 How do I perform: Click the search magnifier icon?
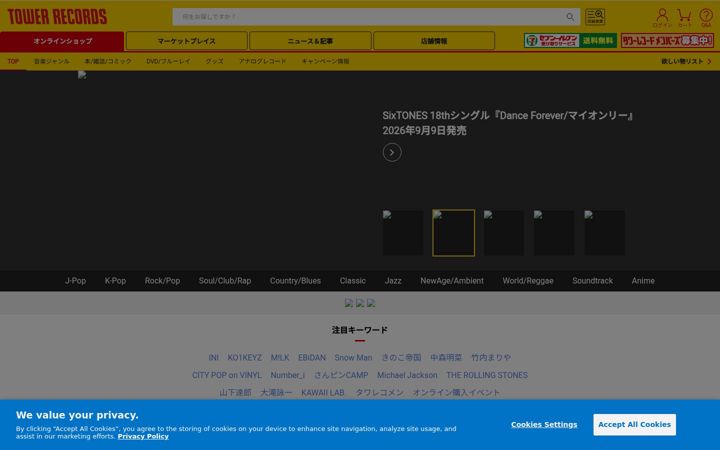click(x=570, y=17)
